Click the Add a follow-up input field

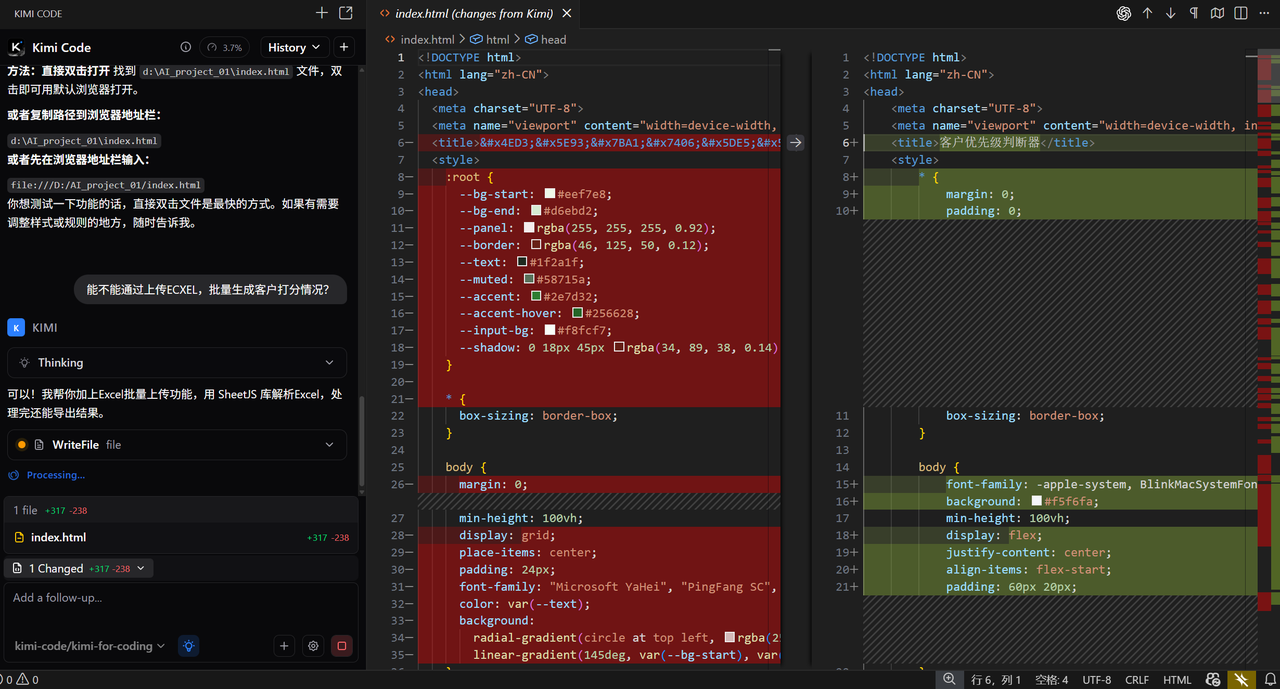tap(180, 598)
